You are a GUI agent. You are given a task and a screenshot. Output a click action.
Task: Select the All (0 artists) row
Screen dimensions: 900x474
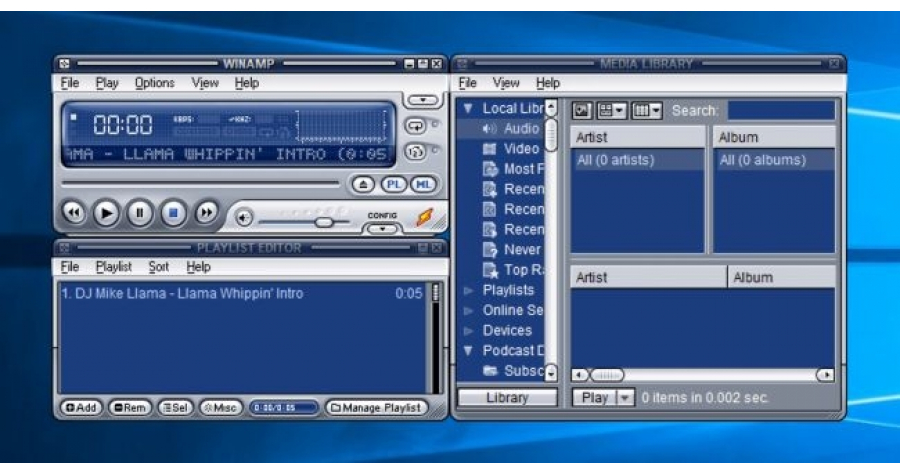(x=637, y=160)
